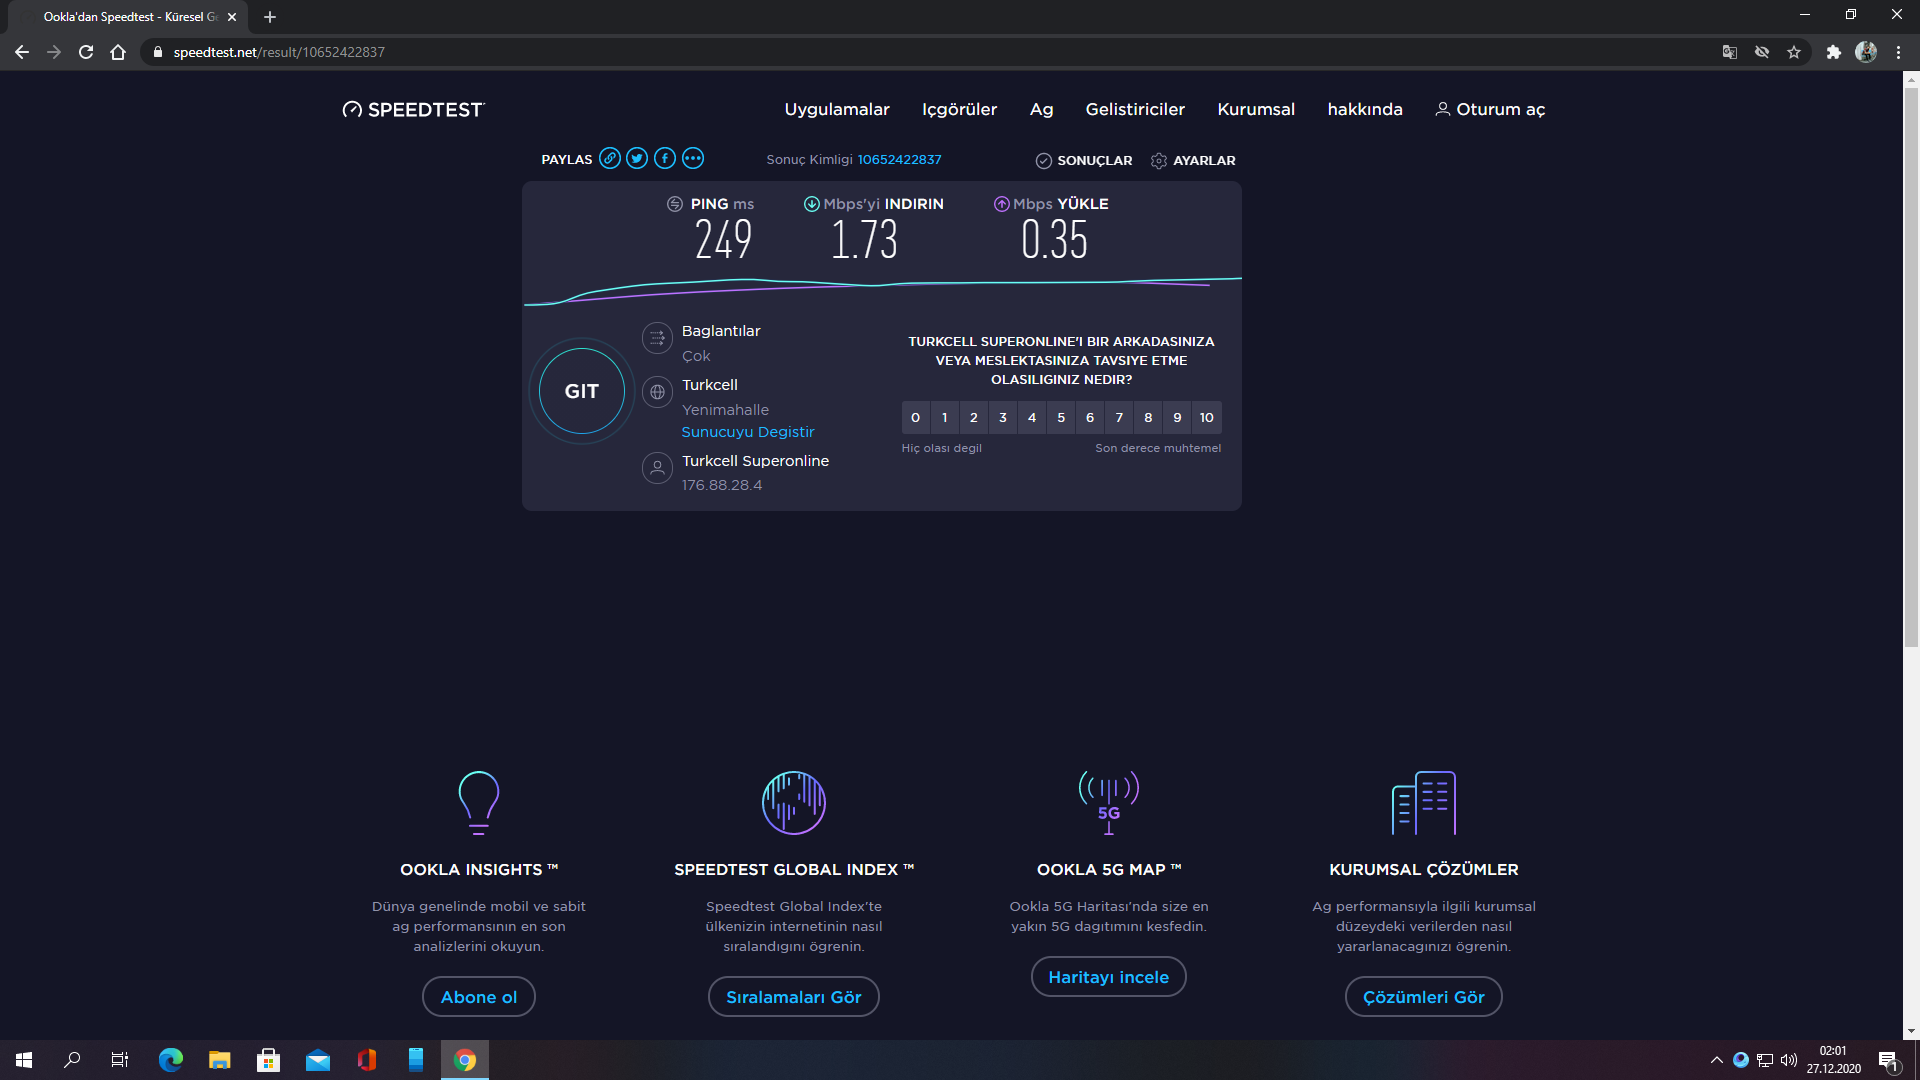
Task: Share result via Twitter icon
Action: [637, 159]
